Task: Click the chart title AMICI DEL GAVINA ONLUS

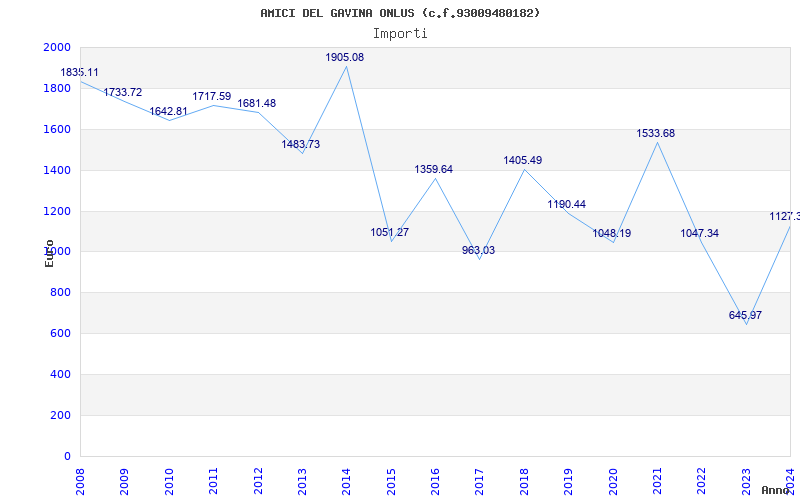Action: tap(400, 13)
